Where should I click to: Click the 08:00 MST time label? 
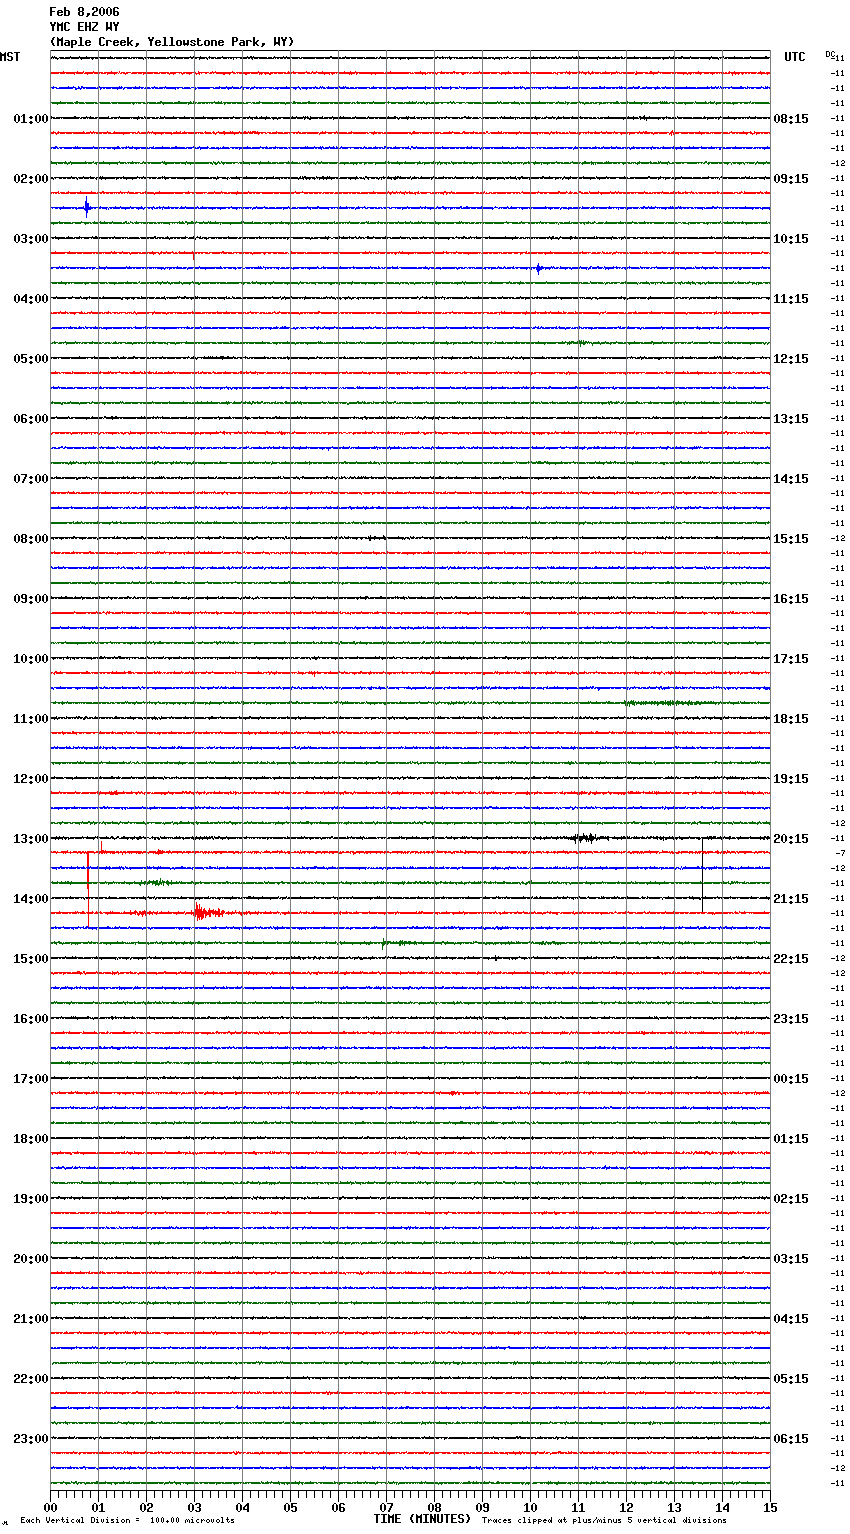click(x=31, y=539)
